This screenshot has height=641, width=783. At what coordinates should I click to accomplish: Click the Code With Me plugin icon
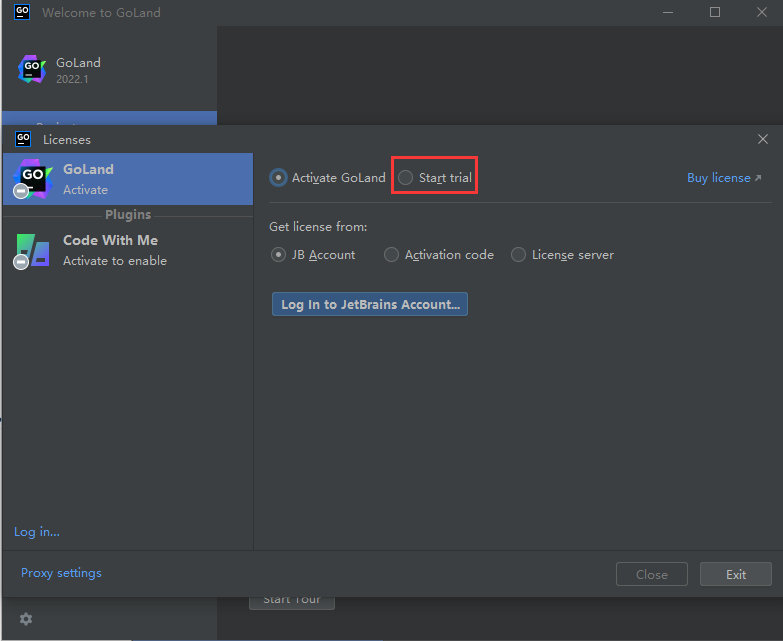33,250
